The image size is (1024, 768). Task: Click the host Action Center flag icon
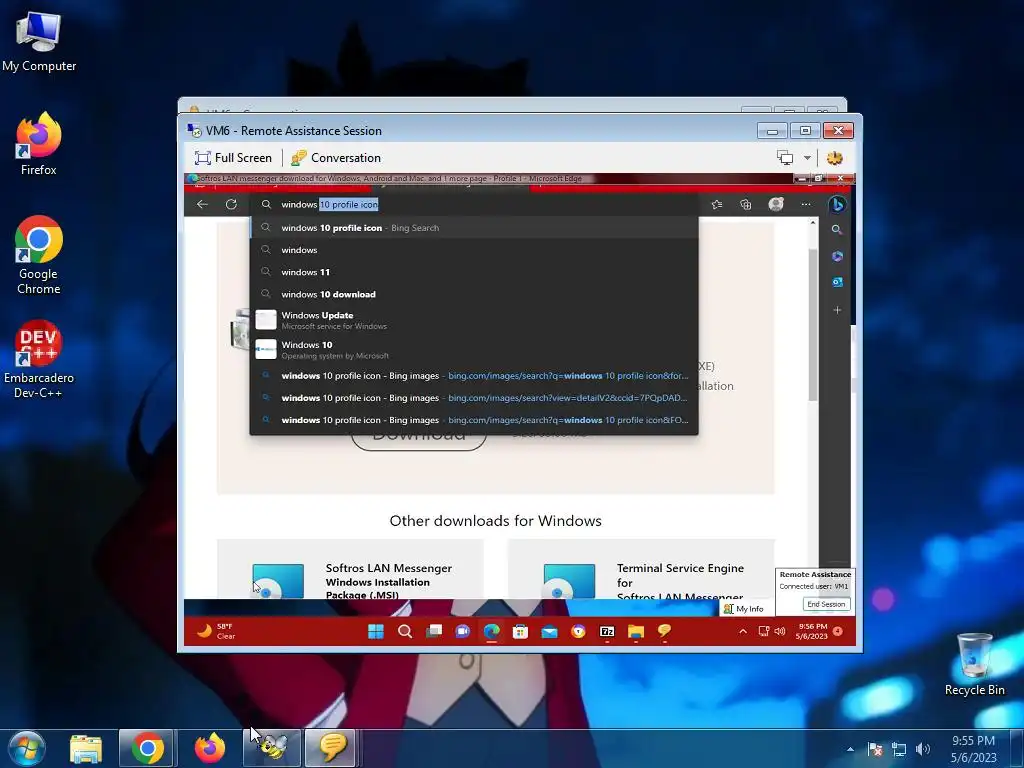875,749
